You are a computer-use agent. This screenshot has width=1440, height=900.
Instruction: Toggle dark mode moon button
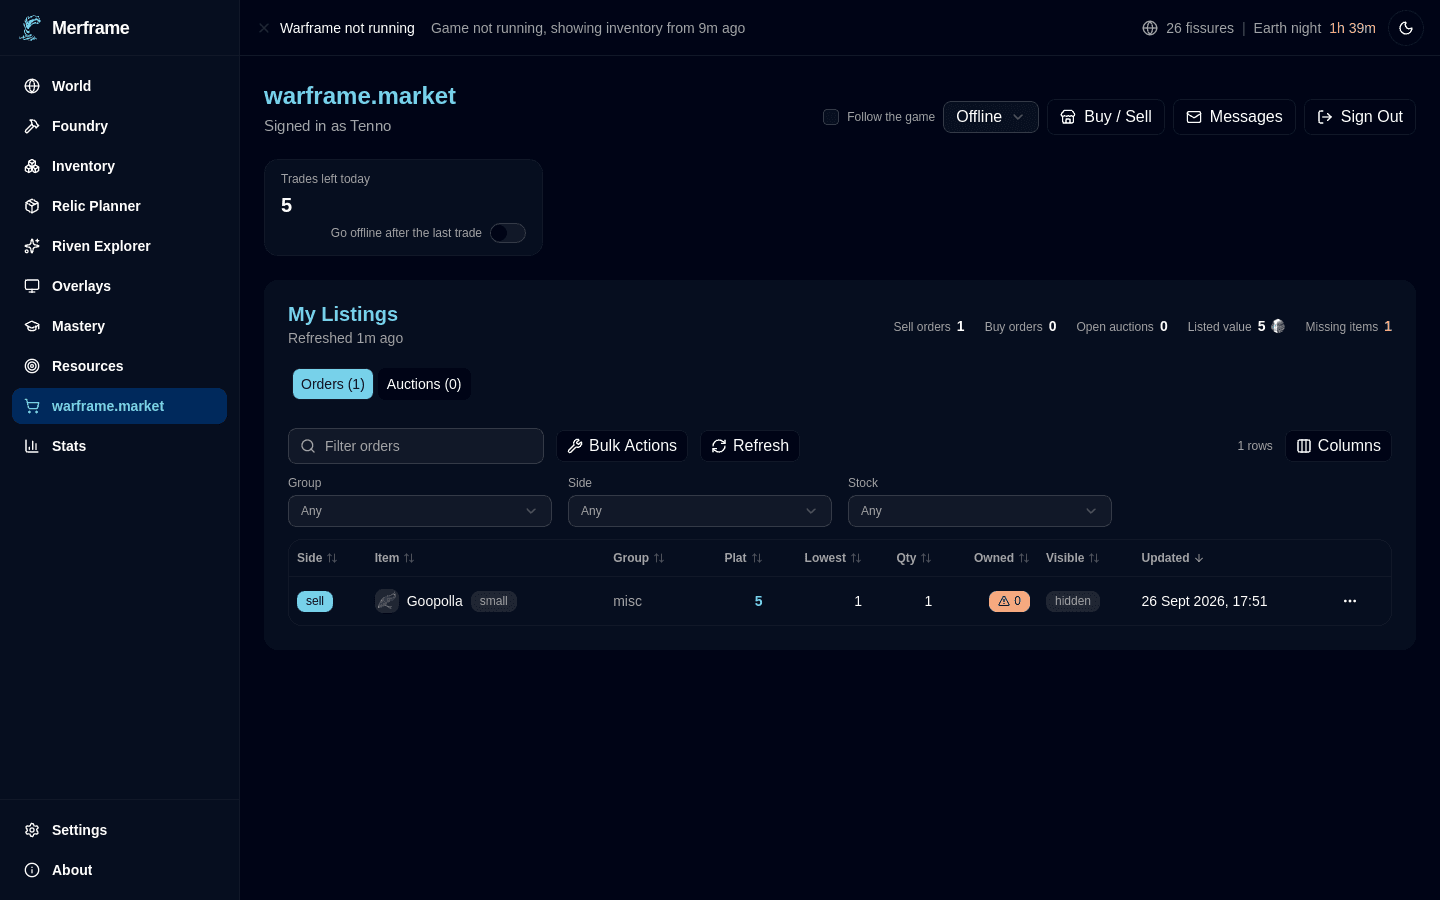click(x=1406, y=28)
